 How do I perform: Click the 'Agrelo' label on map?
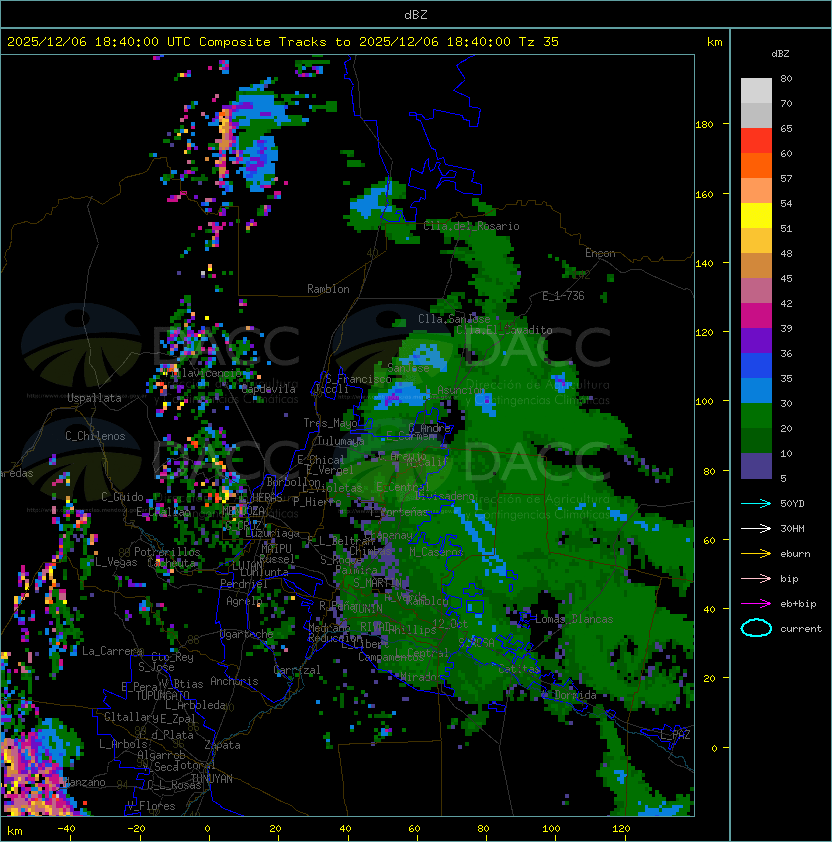click(244, 601)
